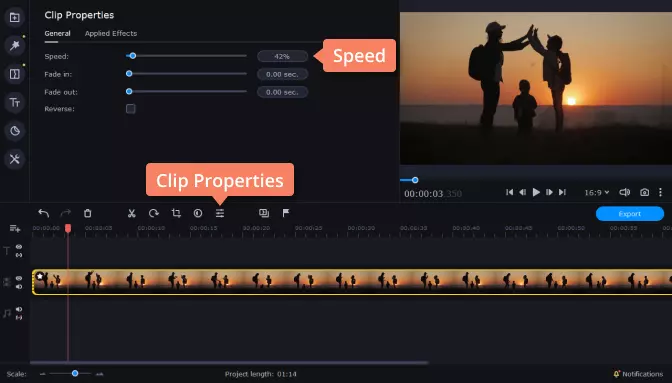Image resolution: width=672 pixels, height=383 pixels.
Task: Toggle link icon on title track
Action: tap(19, 255)
